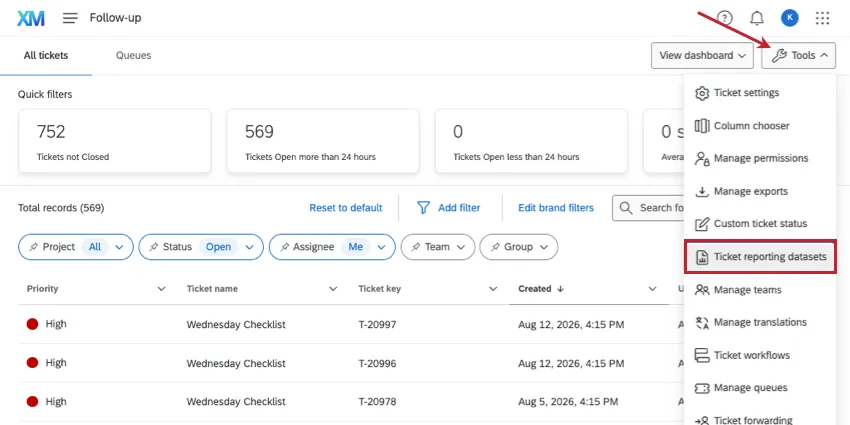Screen dimensions: 850x425
Task: Open the hamburger navigation menu
Action: (x=70, y=18)
